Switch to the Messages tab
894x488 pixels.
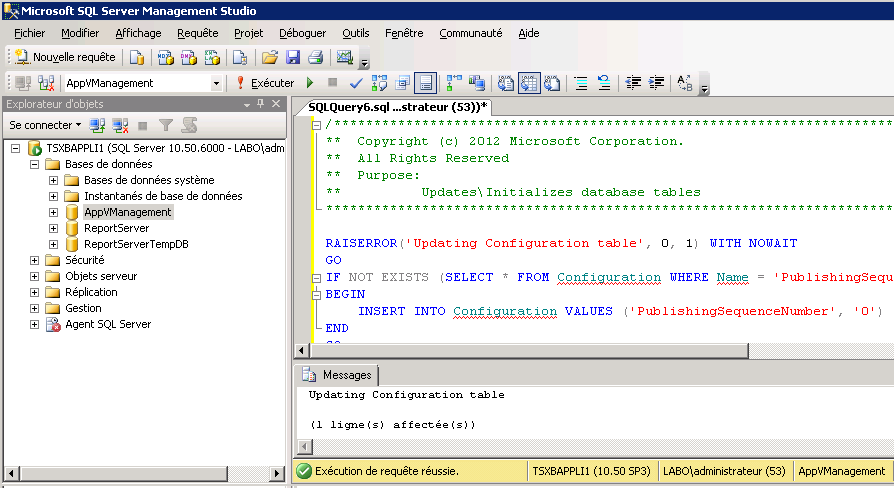click(x=336, y=375)
